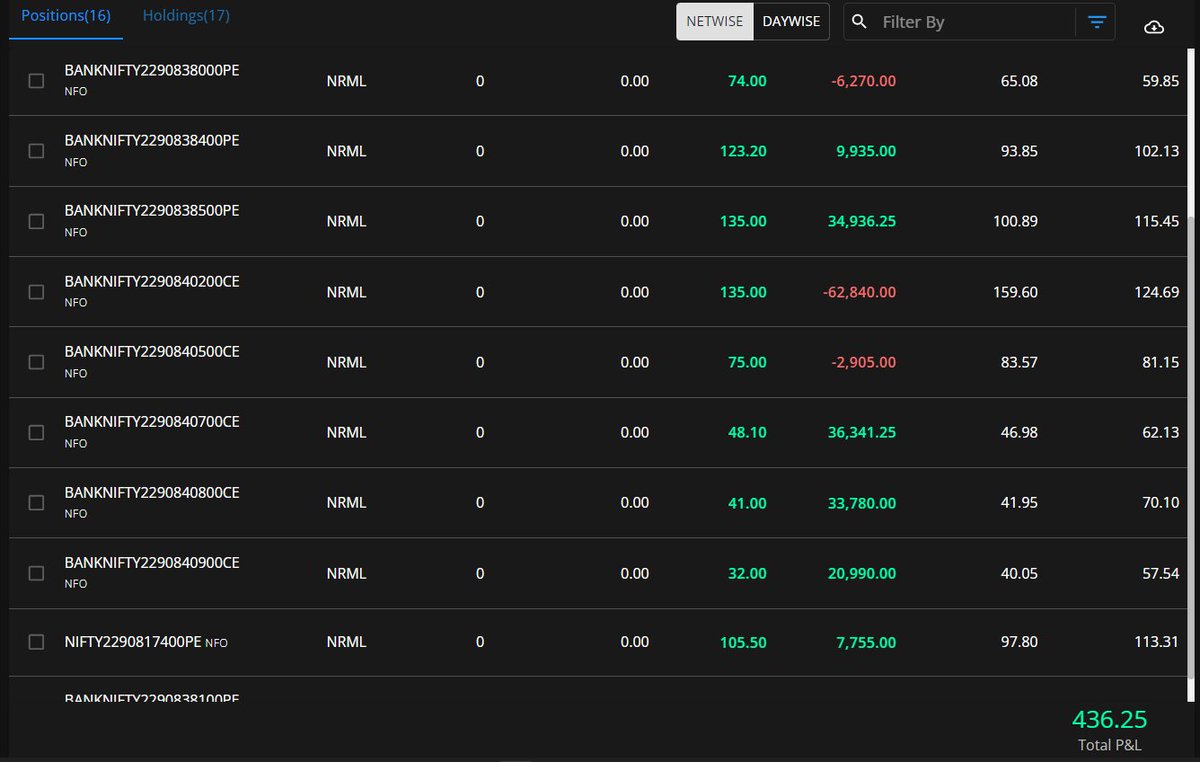Mark checkbox for BANKNIFTY2290840500CE

click(x=36, y=362)
